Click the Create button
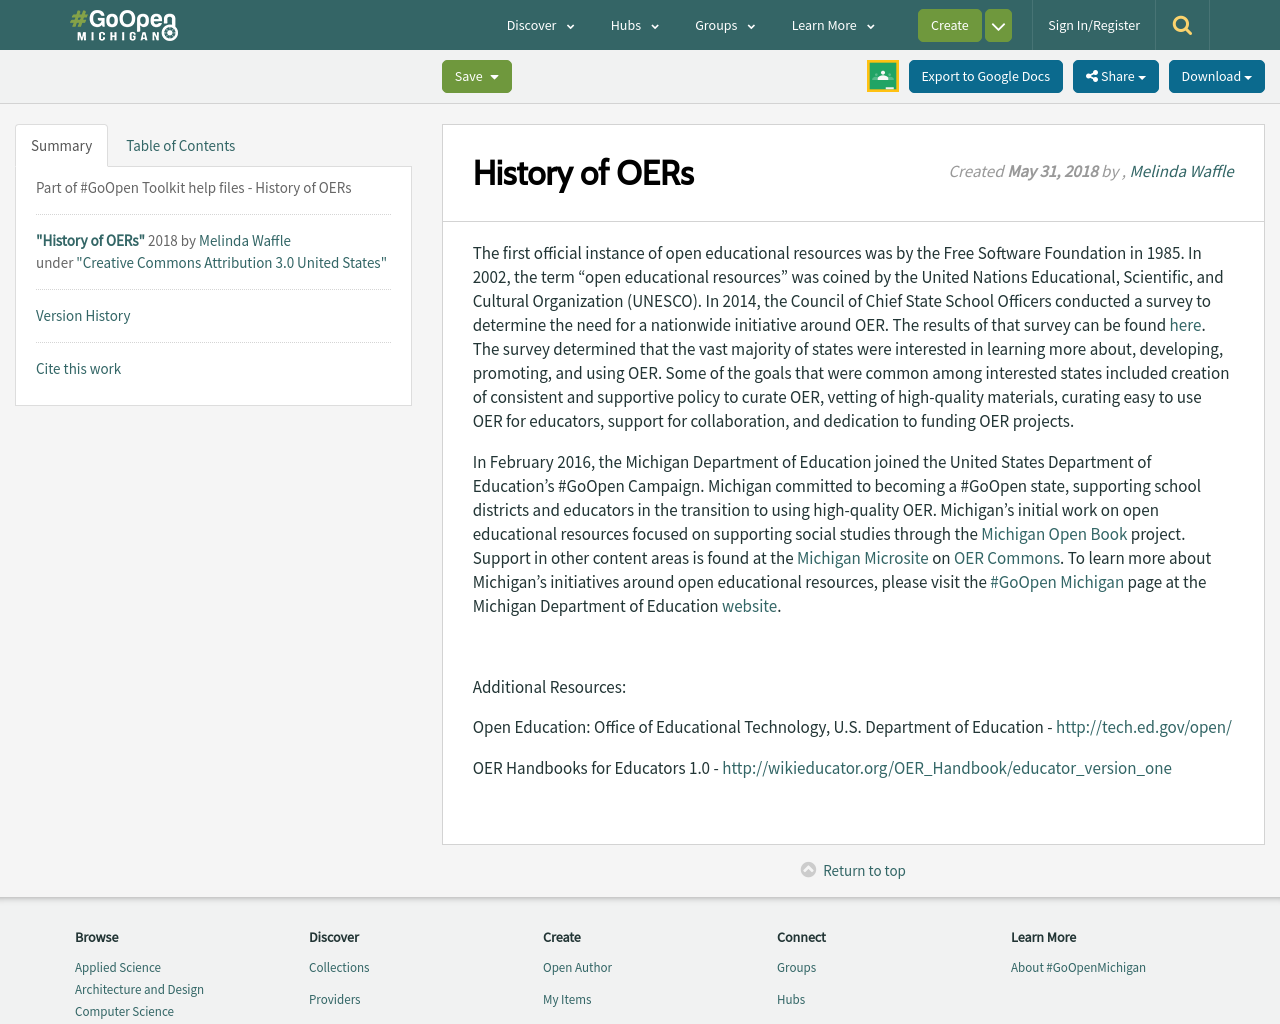This screenshot has width=1280, height=1024. pyautogui.click(x=948, y=24)
